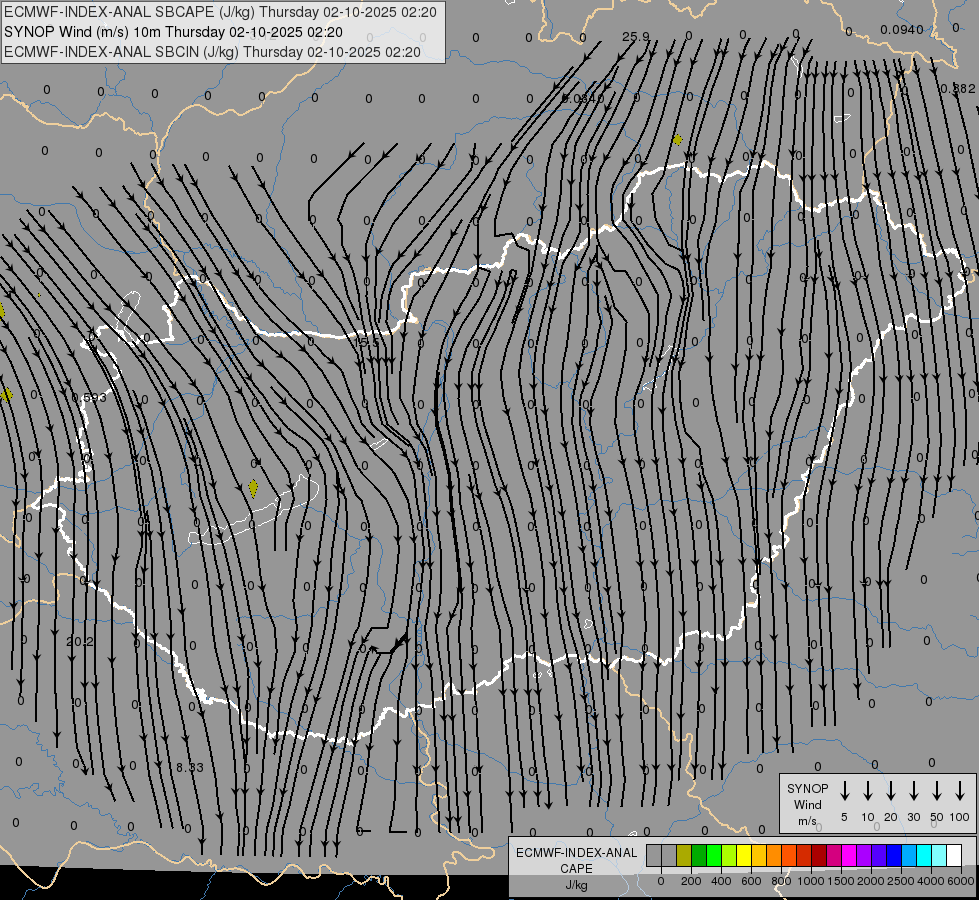Viewport: 979px width, 900px height.
Task: Click the 30 m/s wind arrow in legend
Action: [913, 791]
